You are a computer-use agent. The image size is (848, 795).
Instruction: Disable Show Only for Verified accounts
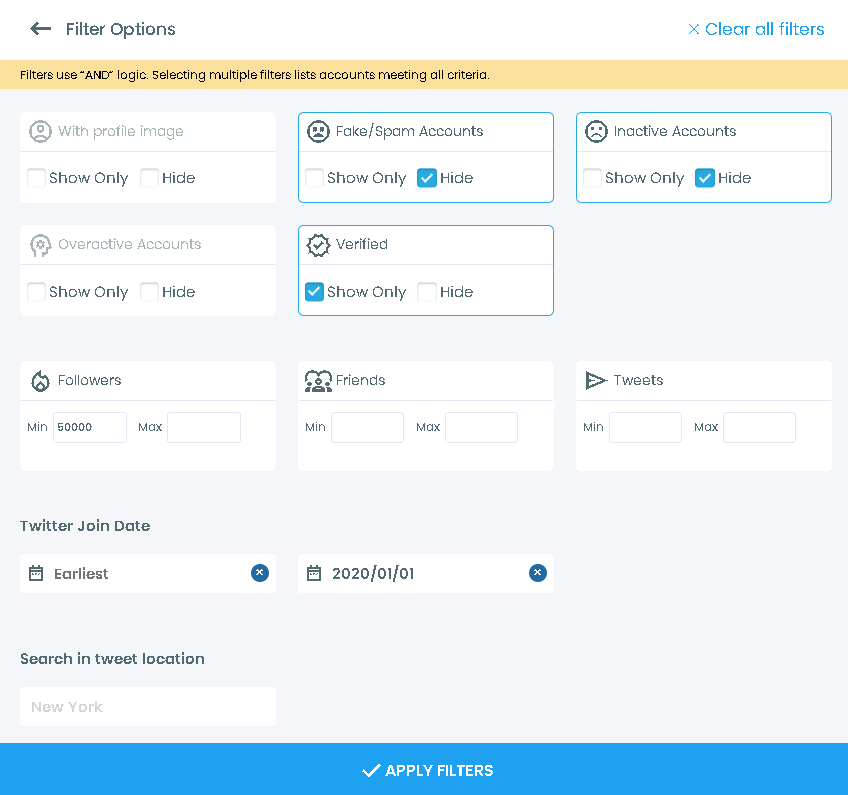(x=314, y=292)
